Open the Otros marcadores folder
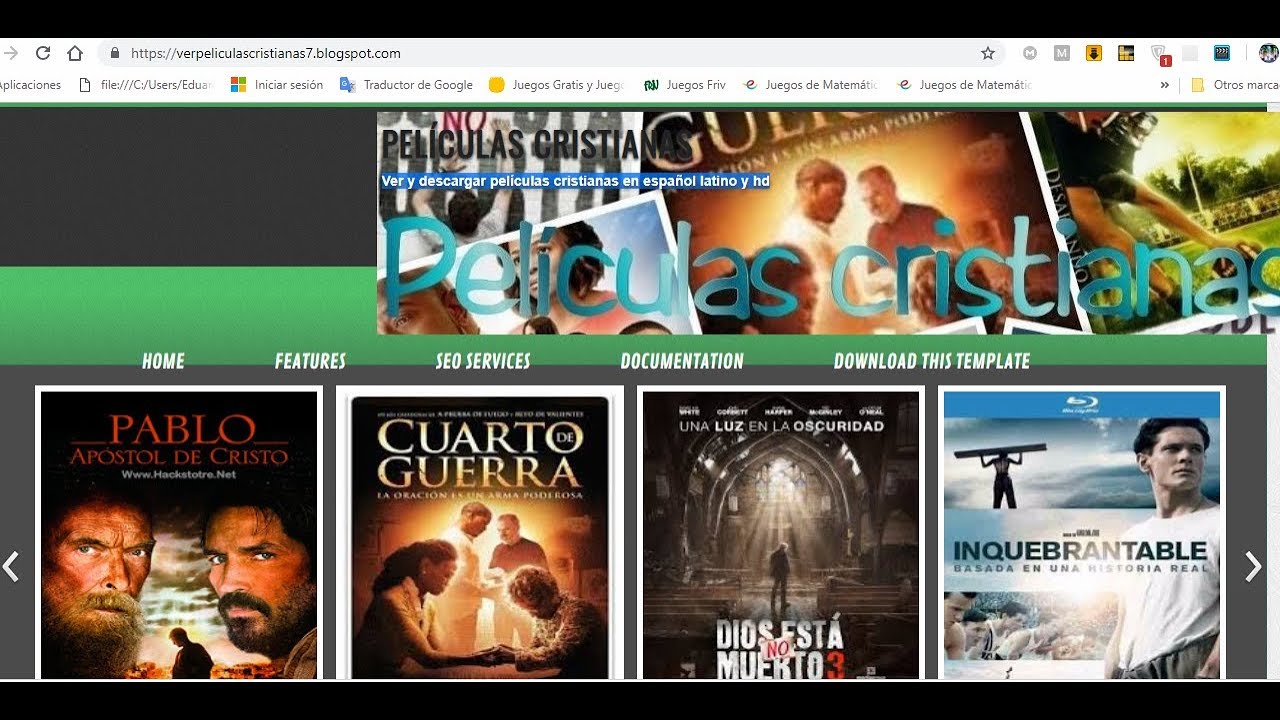This screenshot has width=1280, height=720. [x=1235, y=85]
